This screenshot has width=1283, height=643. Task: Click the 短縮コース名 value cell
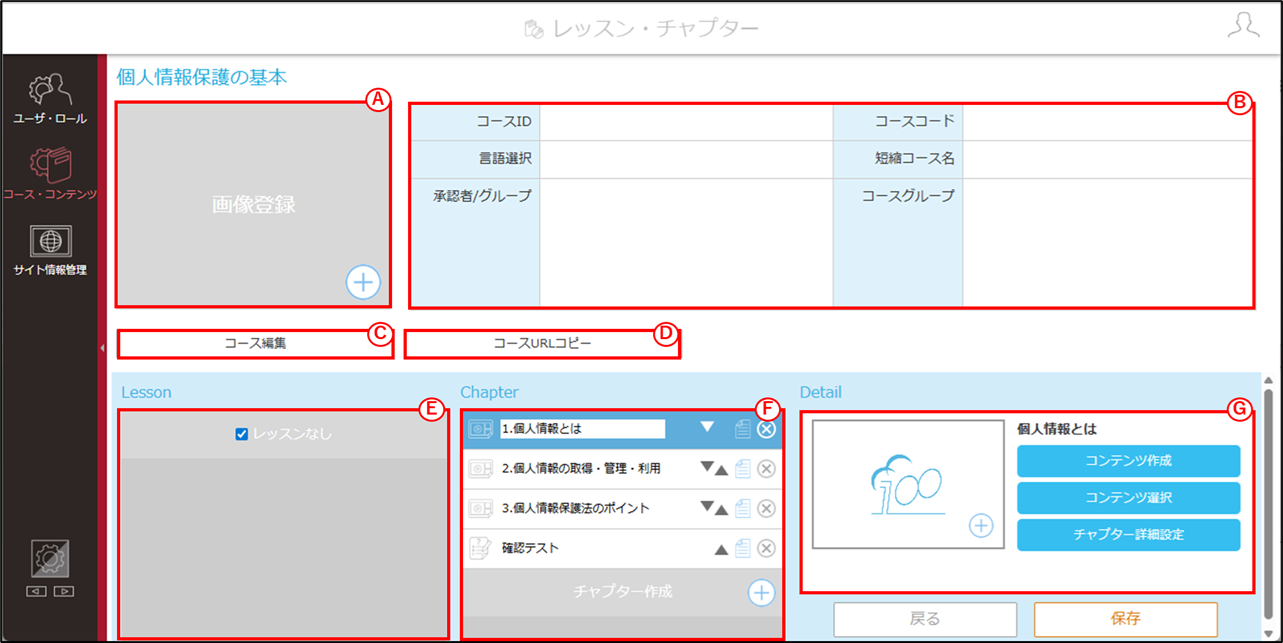[x=1106, y=158]
